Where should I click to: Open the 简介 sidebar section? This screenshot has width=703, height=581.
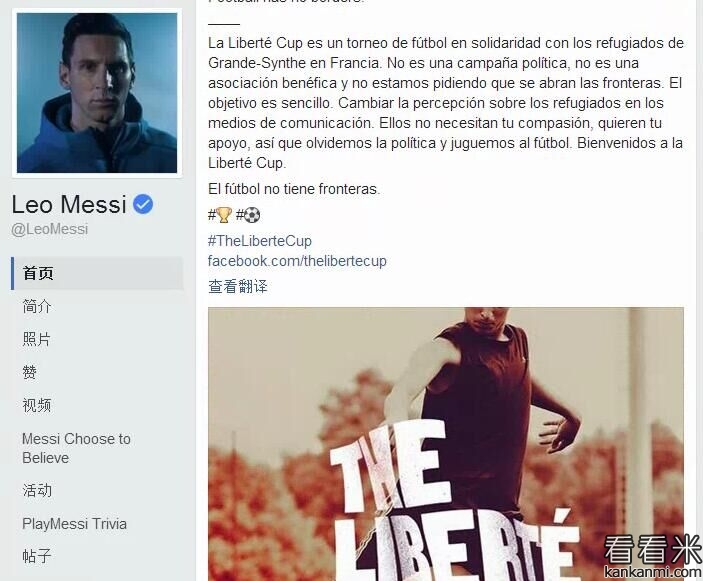(x=37, y=307)
